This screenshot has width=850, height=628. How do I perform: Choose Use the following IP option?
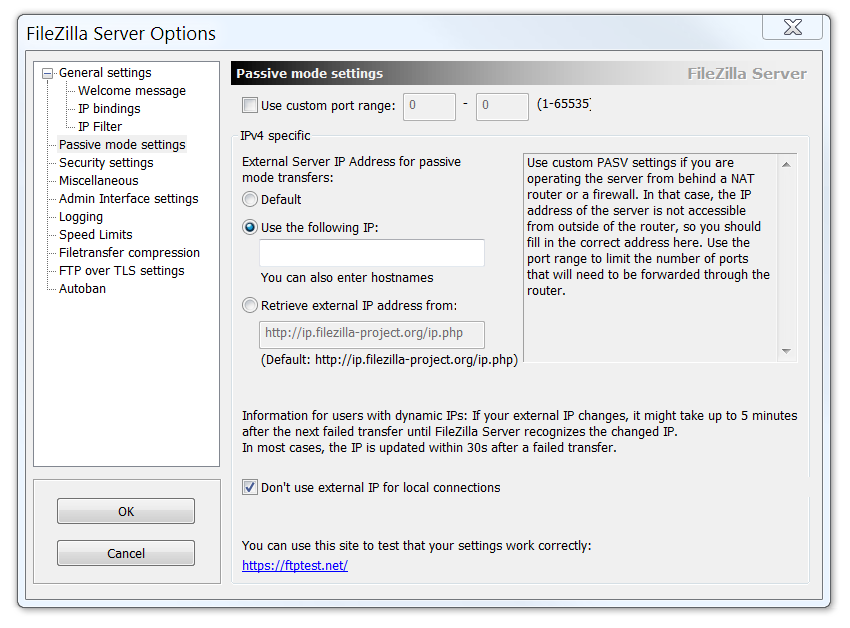pyautogui.click(x=250, y=227)
